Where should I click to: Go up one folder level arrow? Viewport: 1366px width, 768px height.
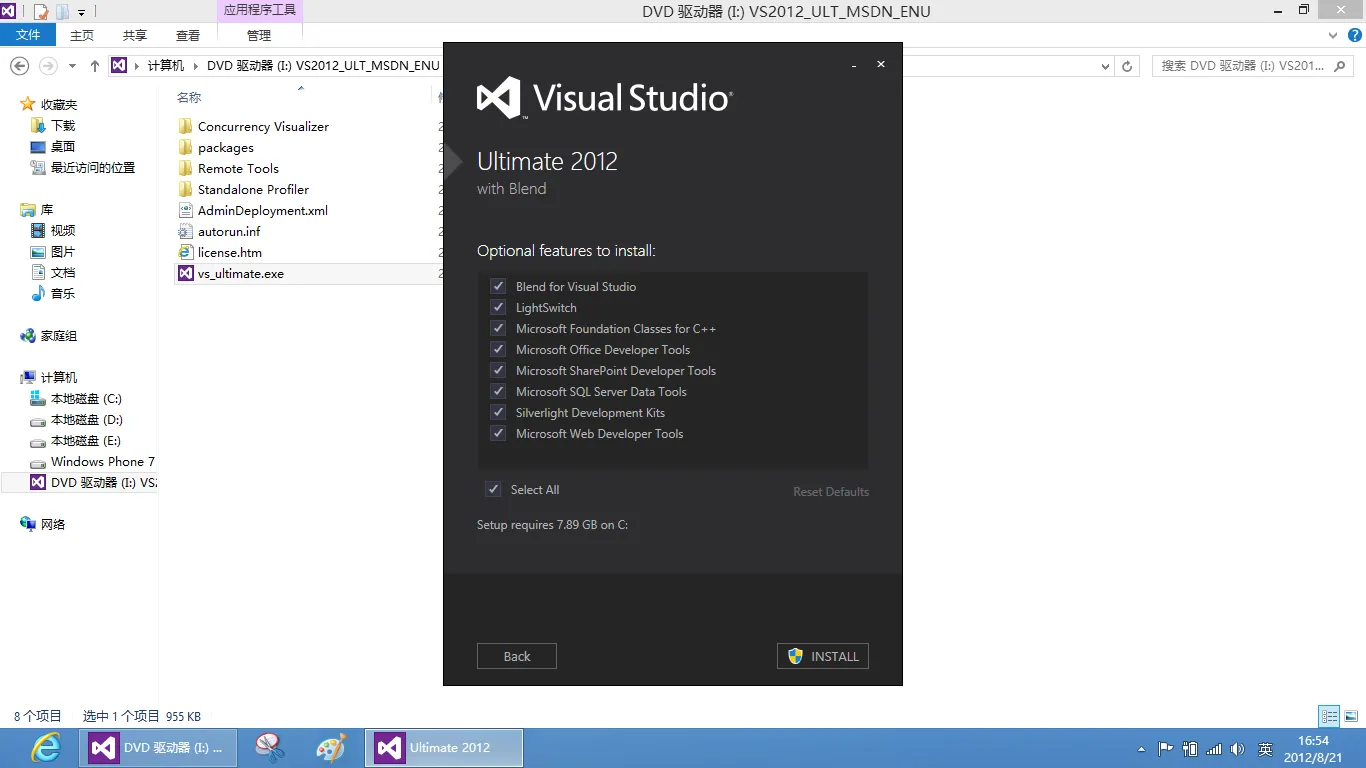click(95, 66)
